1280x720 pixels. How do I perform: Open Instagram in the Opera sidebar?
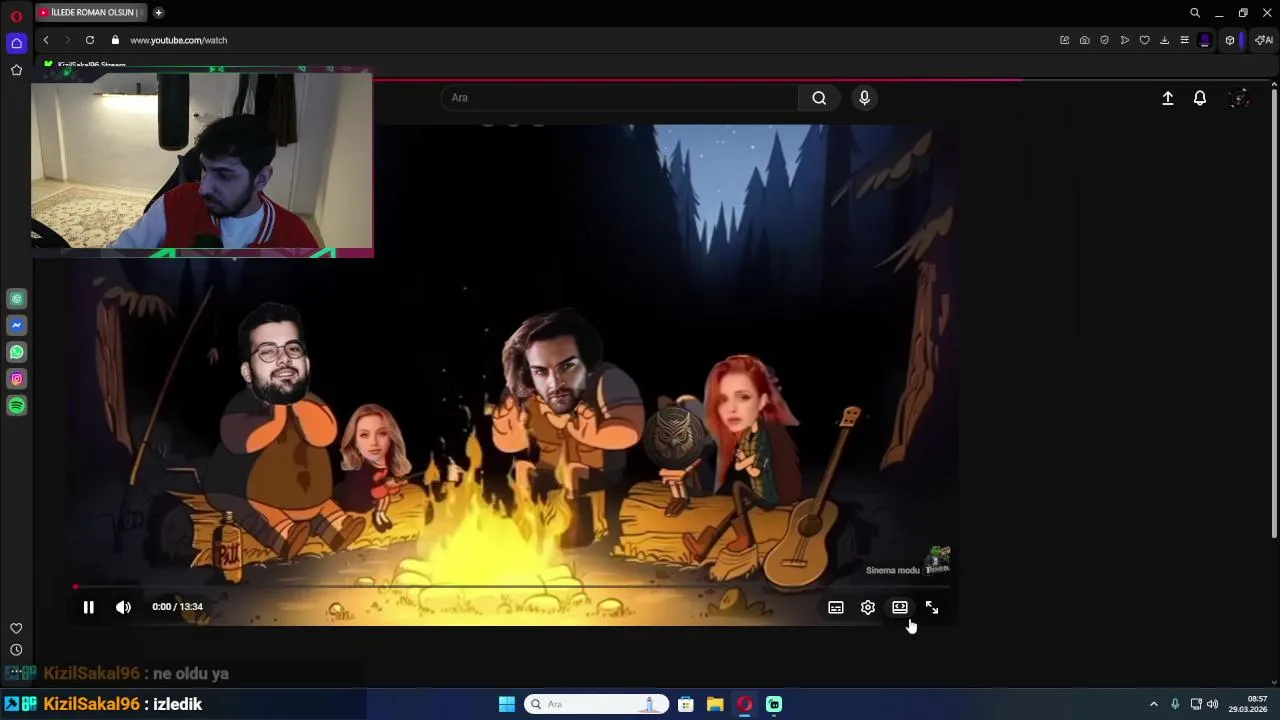tap(16, 379)
